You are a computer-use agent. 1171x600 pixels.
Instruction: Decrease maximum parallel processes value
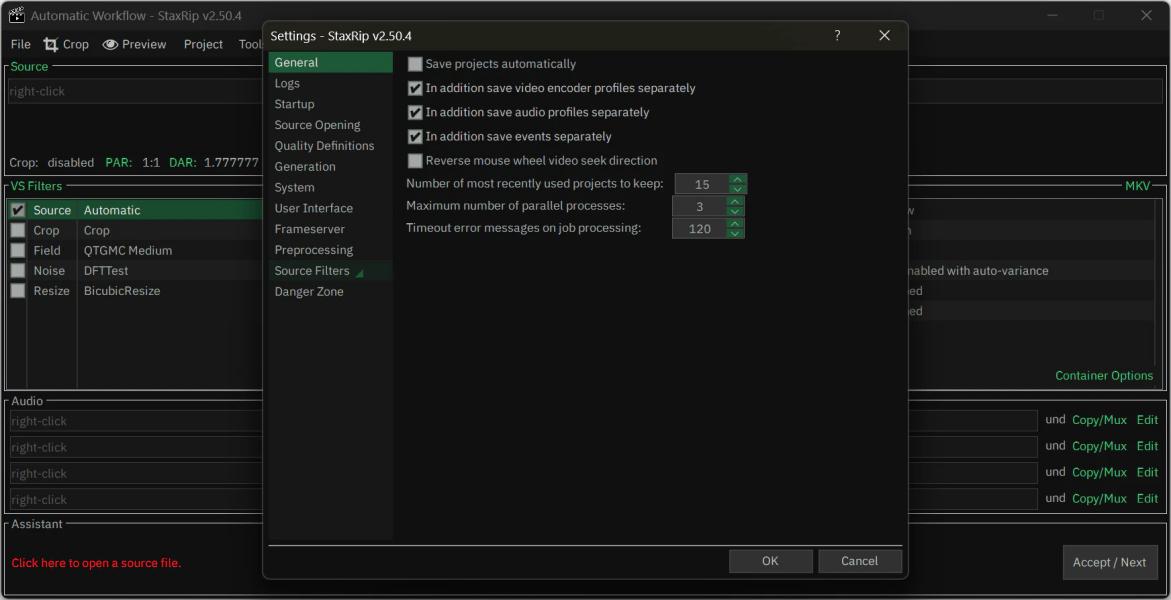735,212
